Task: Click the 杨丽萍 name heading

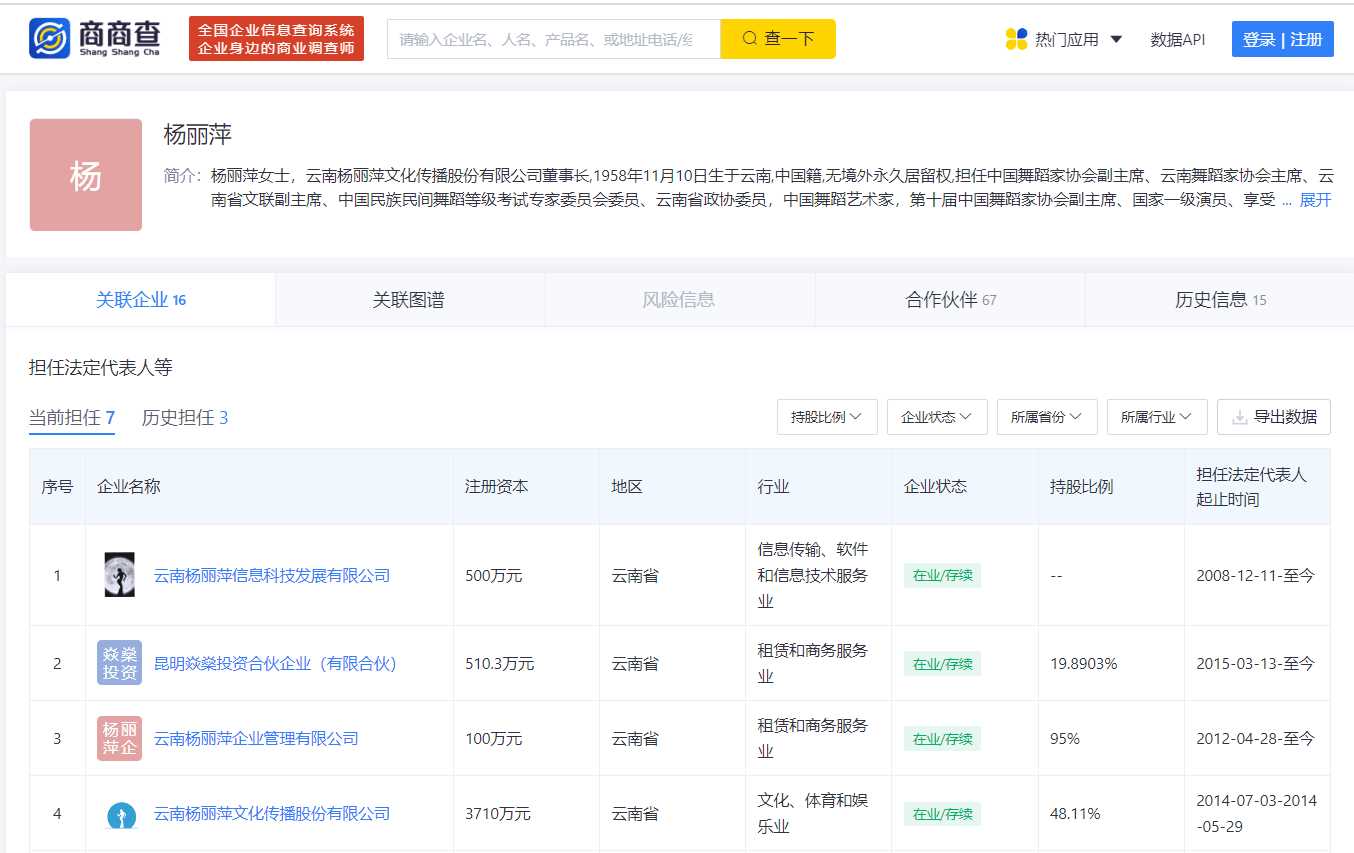Action: tap(198, 135)
